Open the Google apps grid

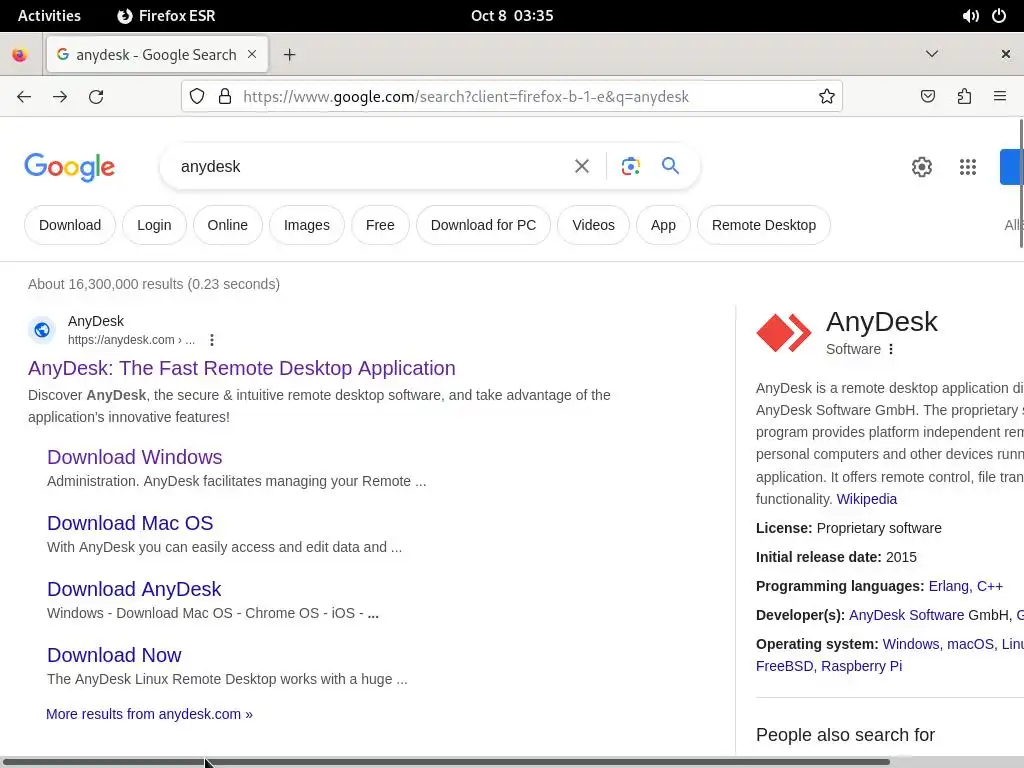pyautogui.click(x=968, y=167)
